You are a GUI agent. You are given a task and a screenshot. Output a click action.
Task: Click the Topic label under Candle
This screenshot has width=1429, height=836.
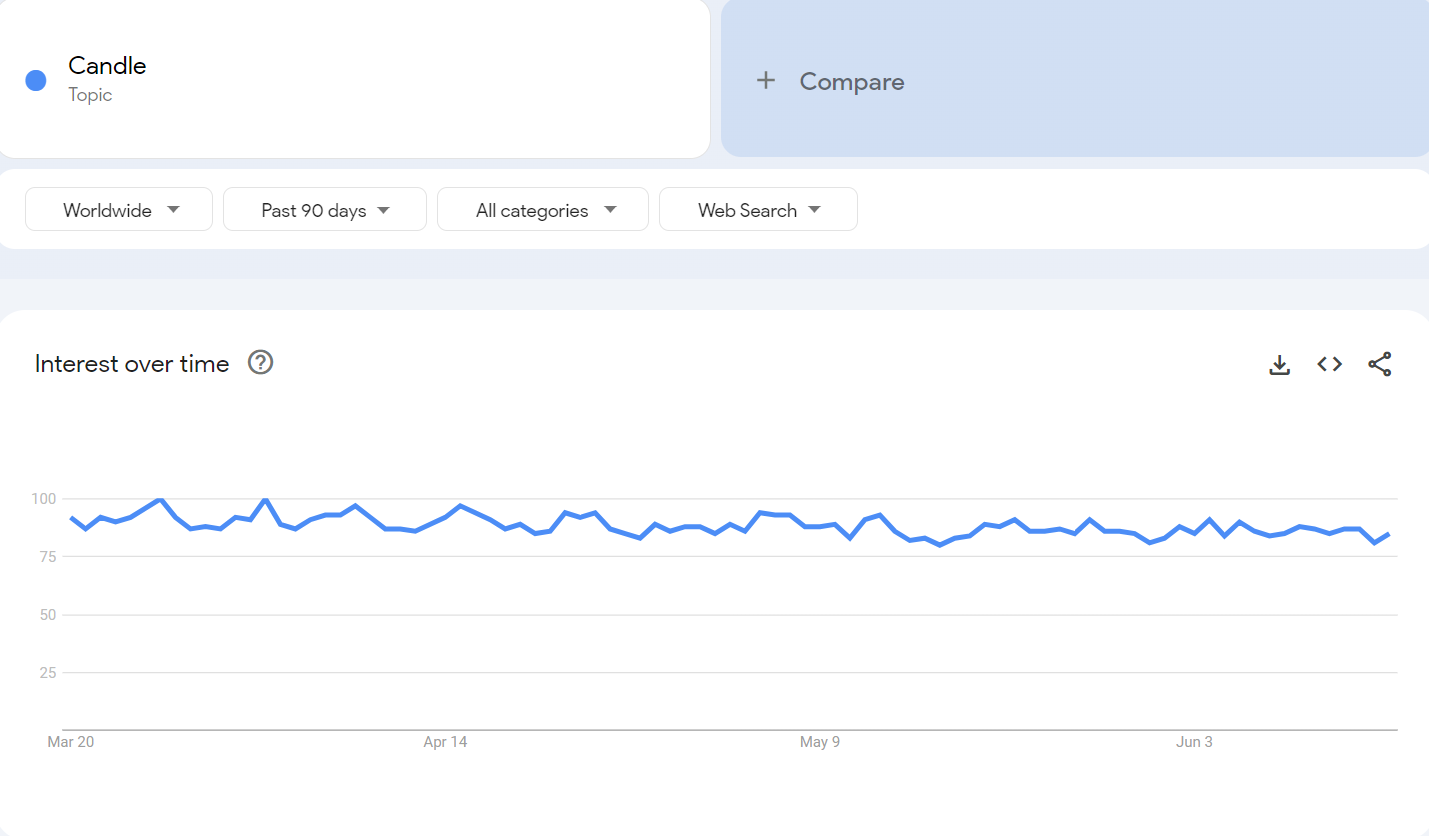coord(90,95)
